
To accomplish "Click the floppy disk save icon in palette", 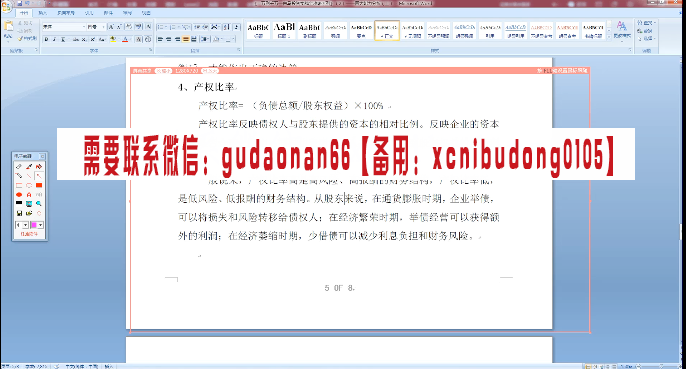I will coord(19,213).
